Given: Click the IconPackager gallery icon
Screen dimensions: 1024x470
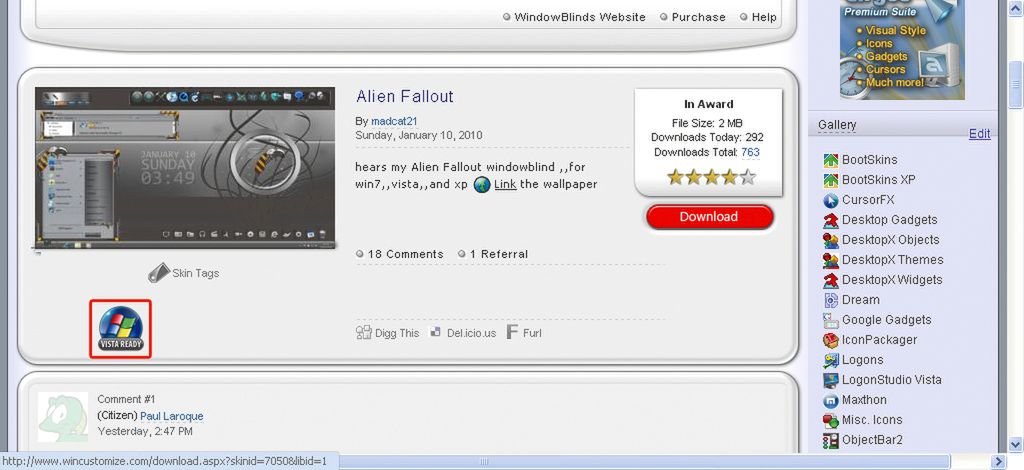Looking at the screenshot, I should tap(831, 340).
